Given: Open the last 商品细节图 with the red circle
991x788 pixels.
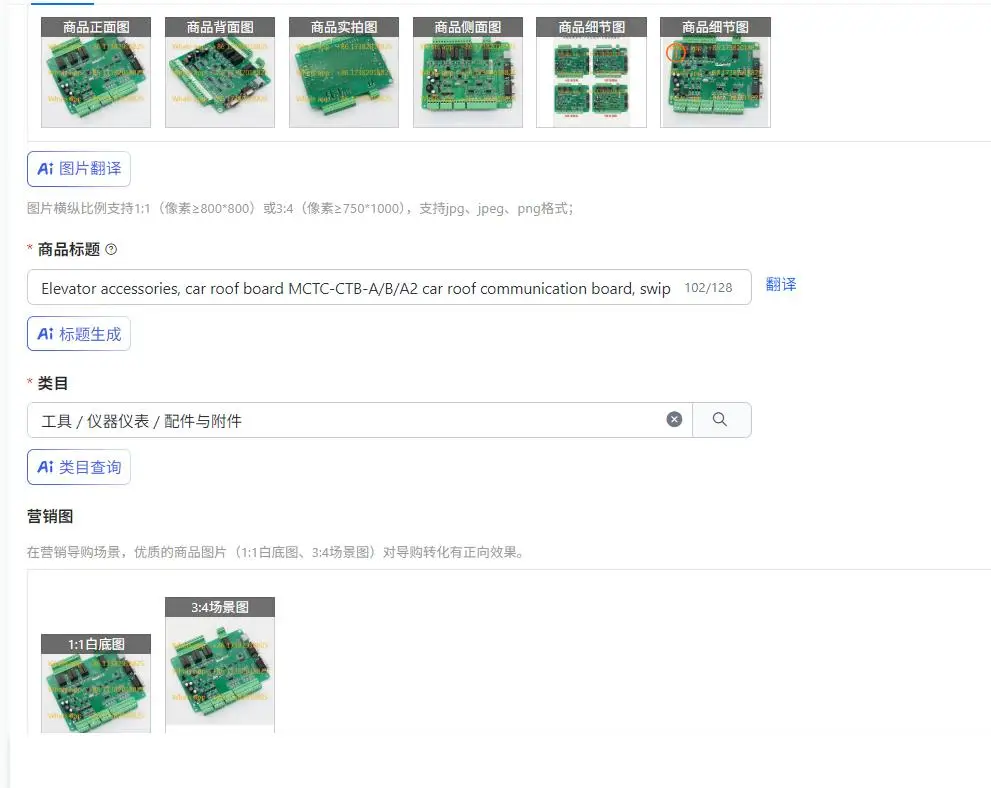Looking at the screenshot, I should point(715,73).
